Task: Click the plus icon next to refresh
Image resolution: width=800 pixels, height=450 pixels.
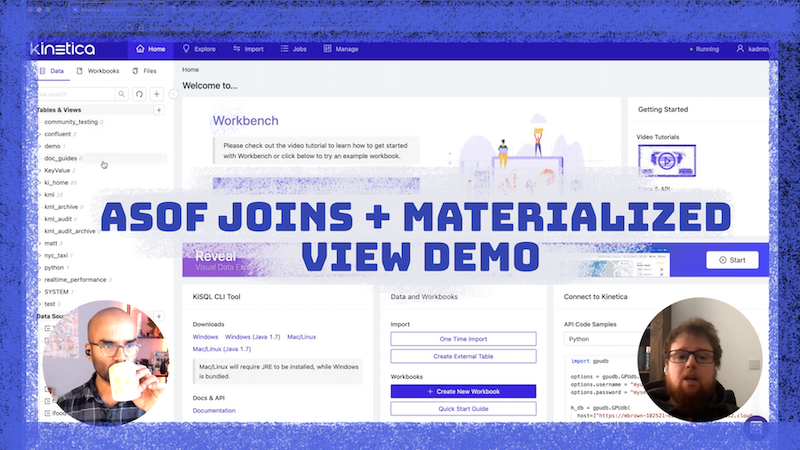Action: coord(157,94)
